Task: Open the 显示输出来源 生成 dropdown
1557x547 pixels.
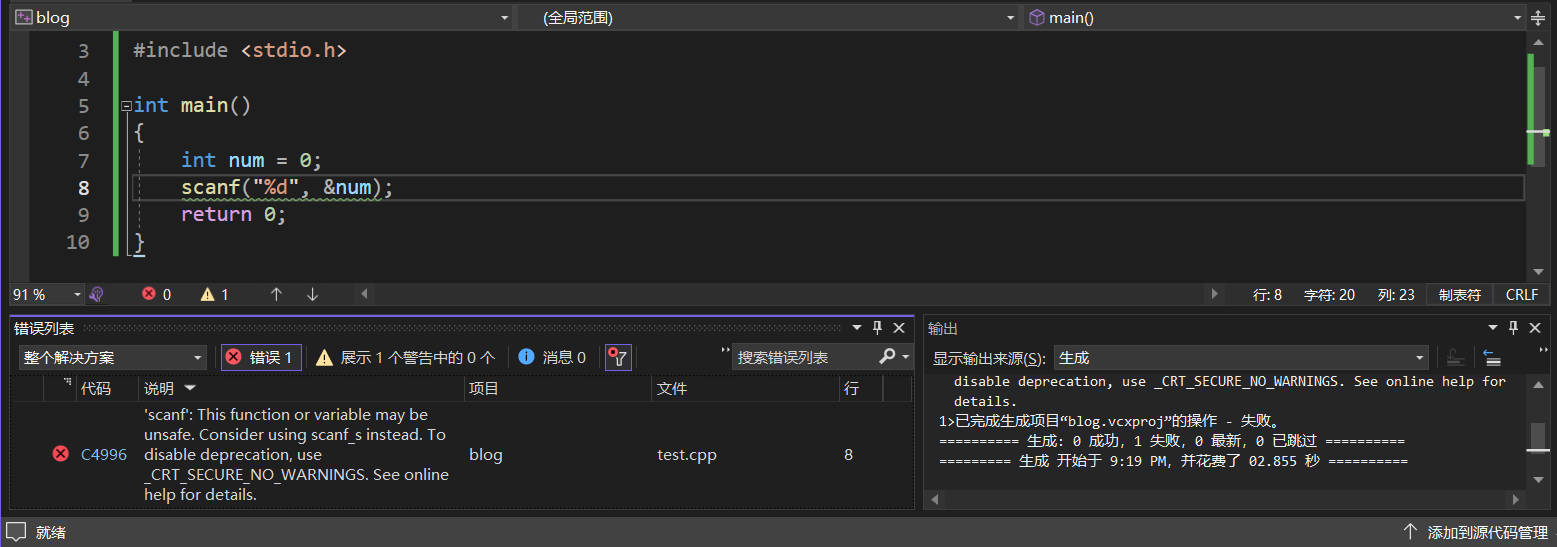Action: coord(1242,358)
